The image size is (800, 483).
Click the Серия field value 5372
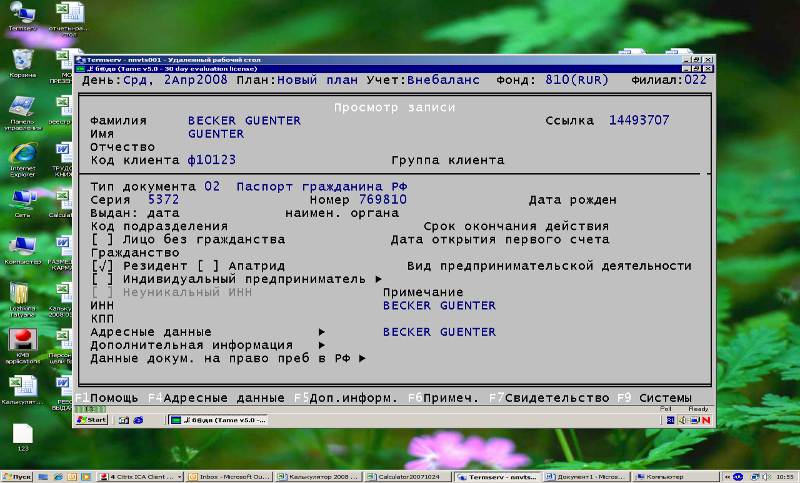[x=163, y=200]
